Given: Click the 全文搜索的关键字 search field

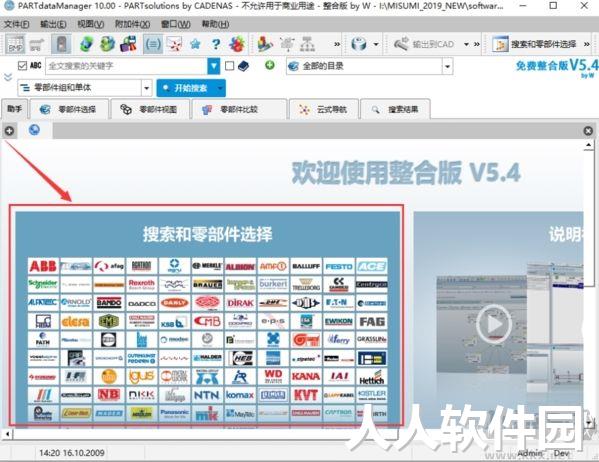Looking at the screenshot, I should click(x=126, y=66).
